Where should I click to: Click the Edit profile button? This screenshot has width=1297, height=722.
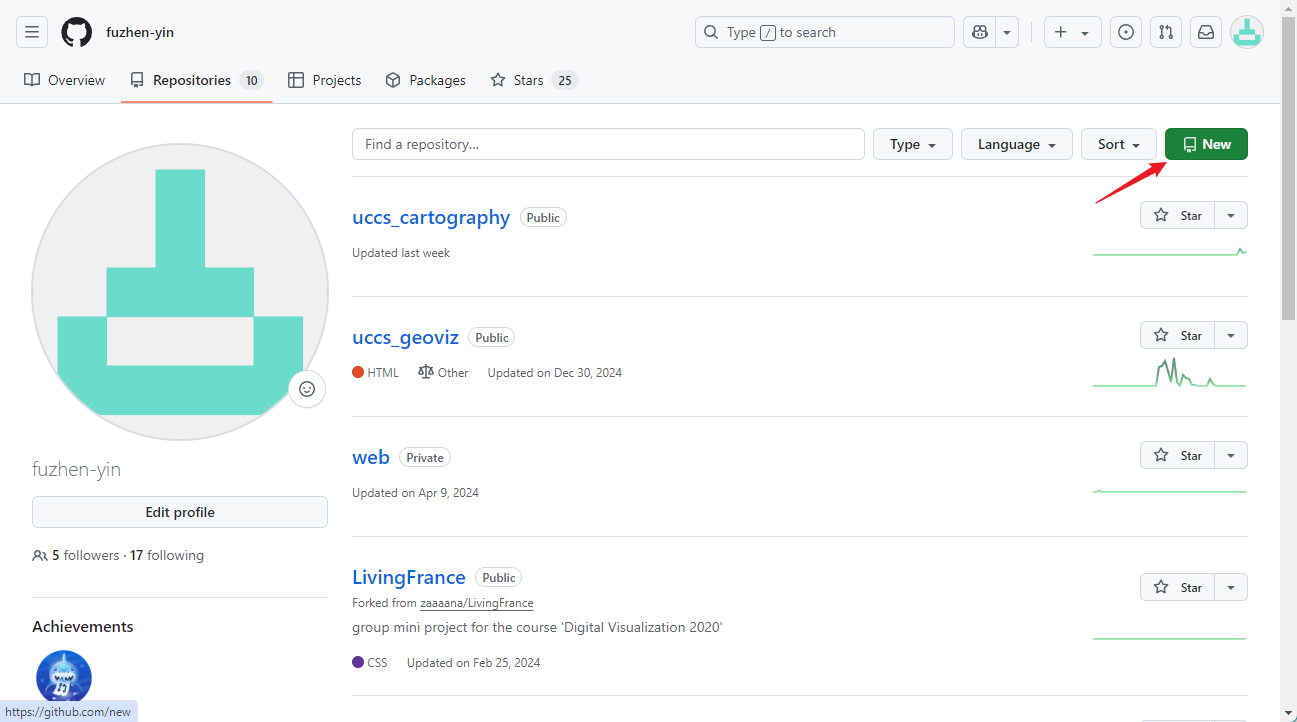(x=180, y=512)
